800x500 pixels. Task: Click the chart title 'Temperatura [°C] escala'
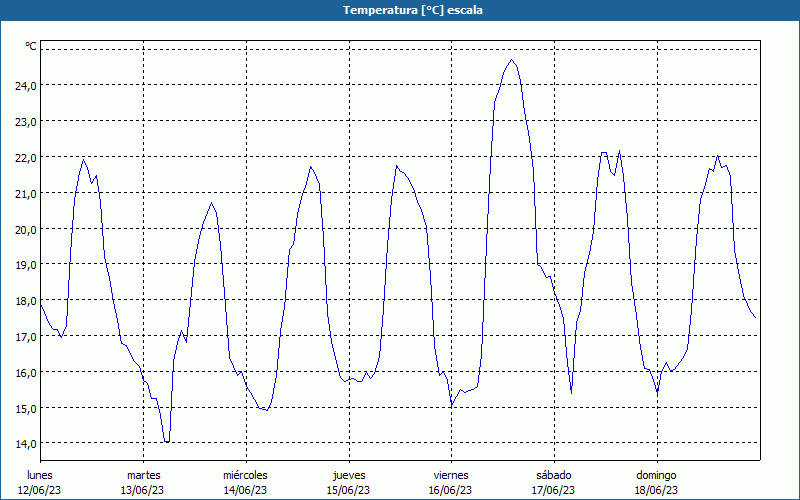pos(413,10)
